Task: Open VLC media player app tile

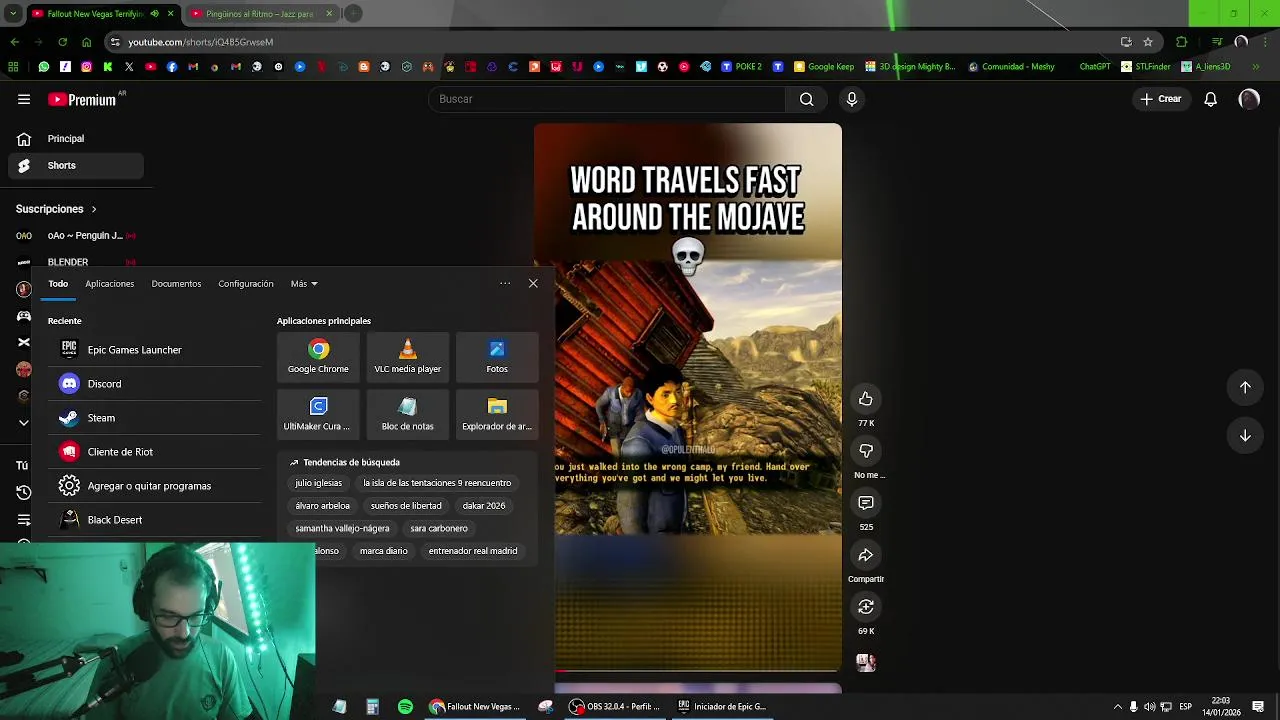Action: (407, 357)
